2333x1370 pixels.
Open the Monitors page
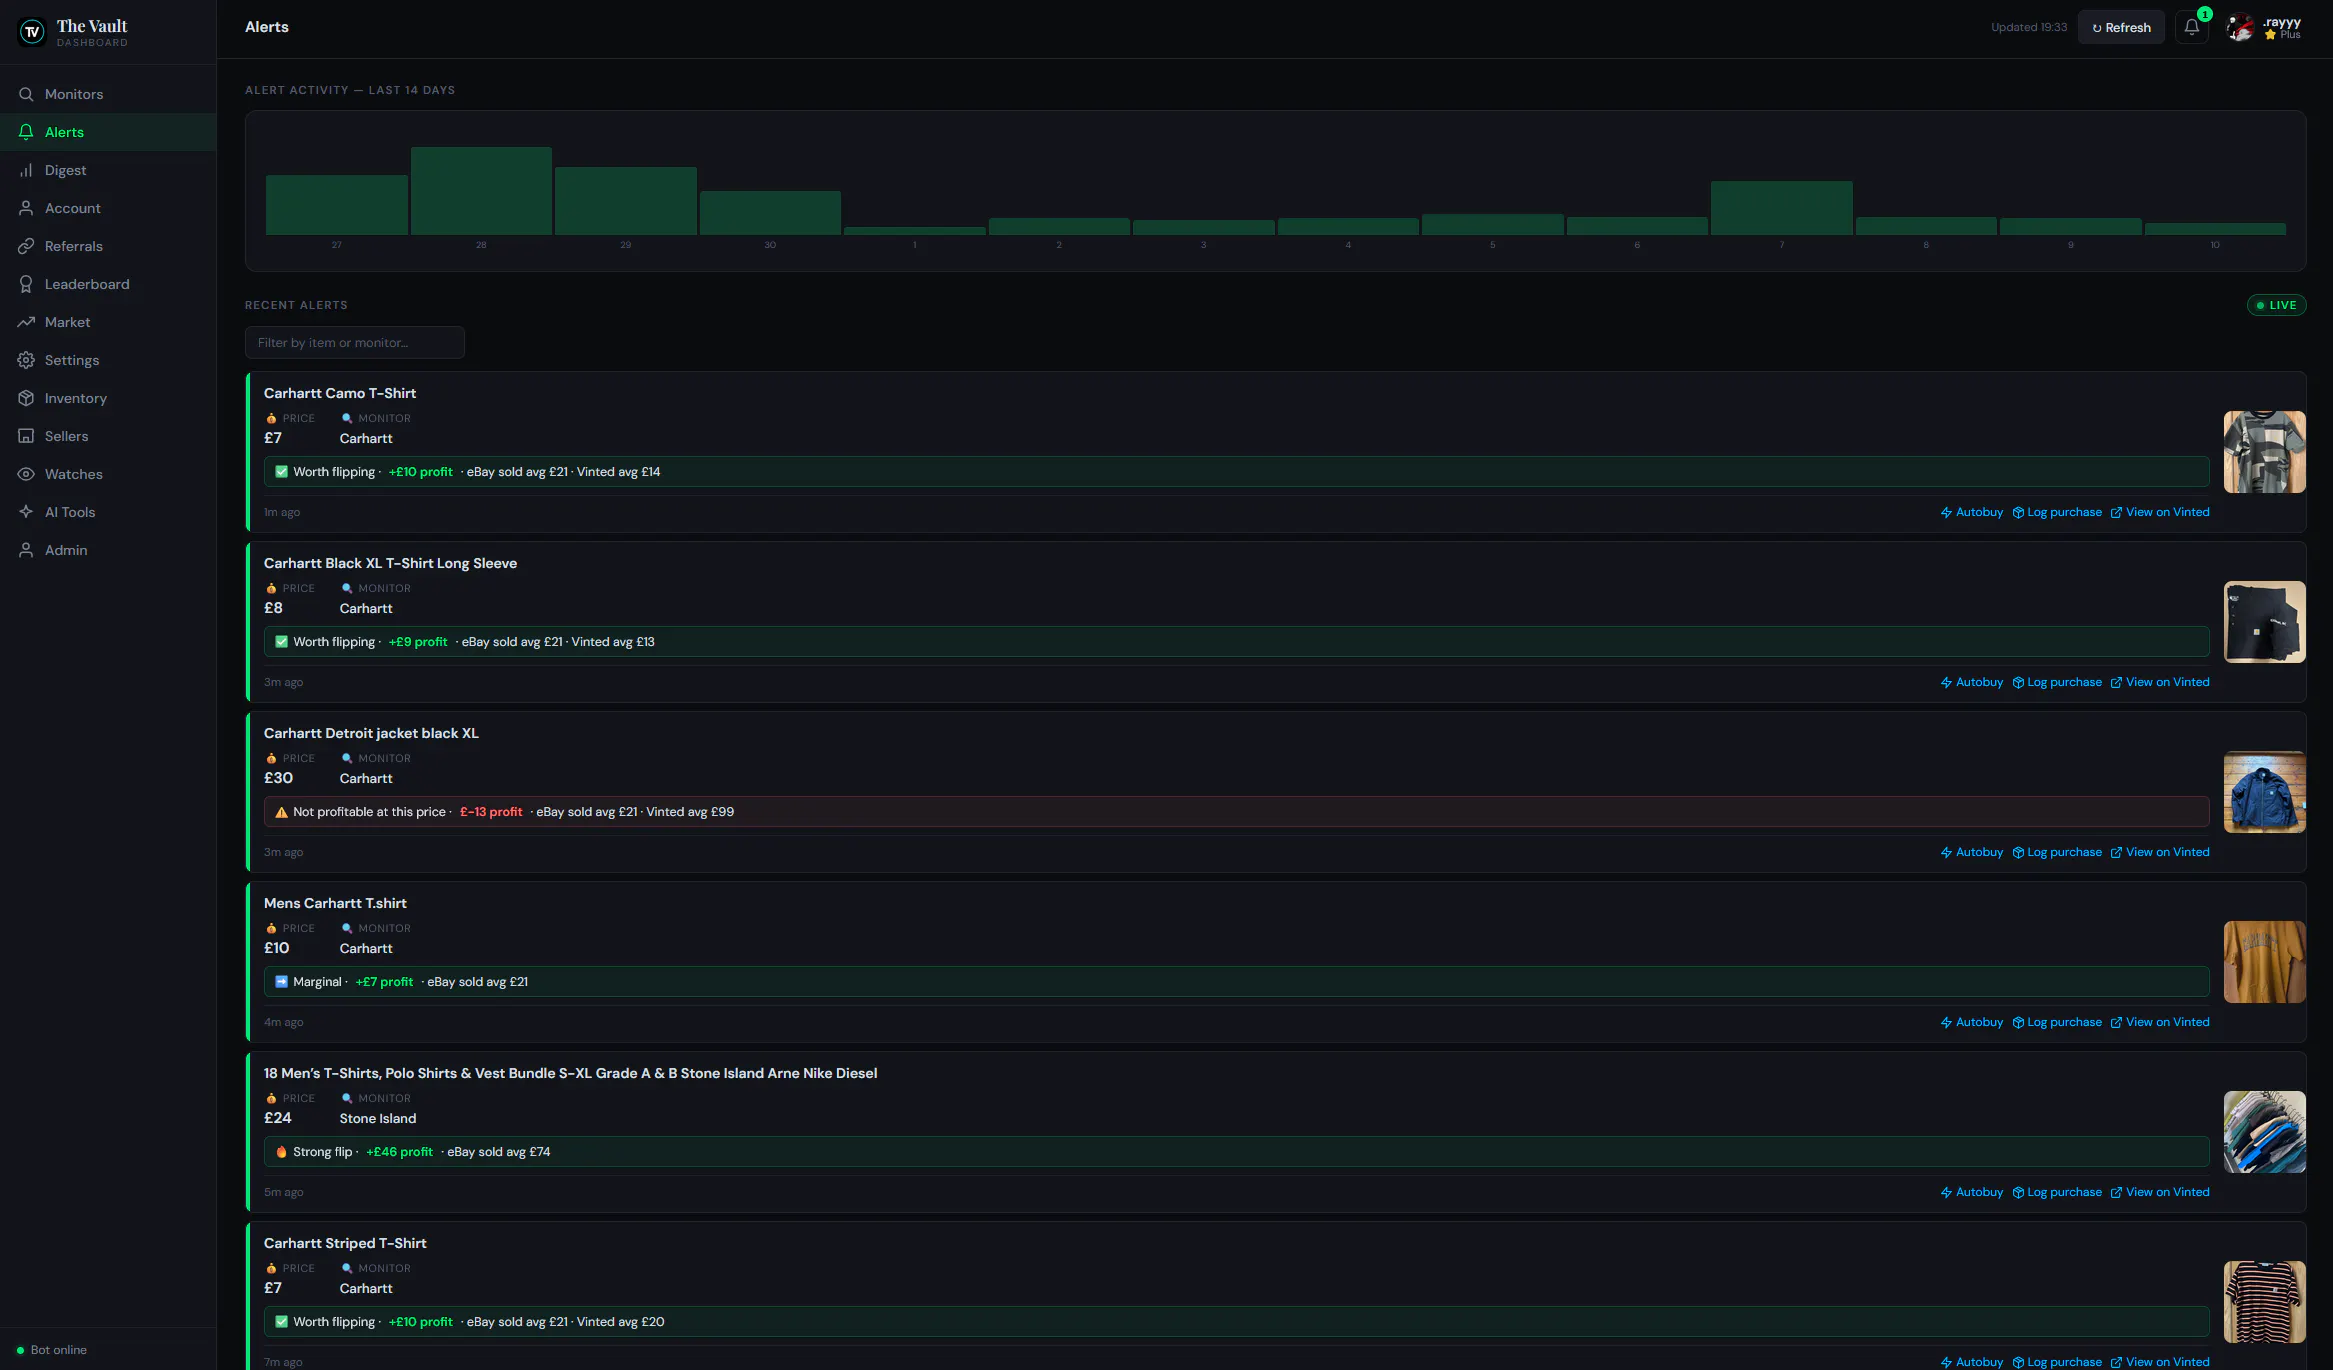click(108, 94)
